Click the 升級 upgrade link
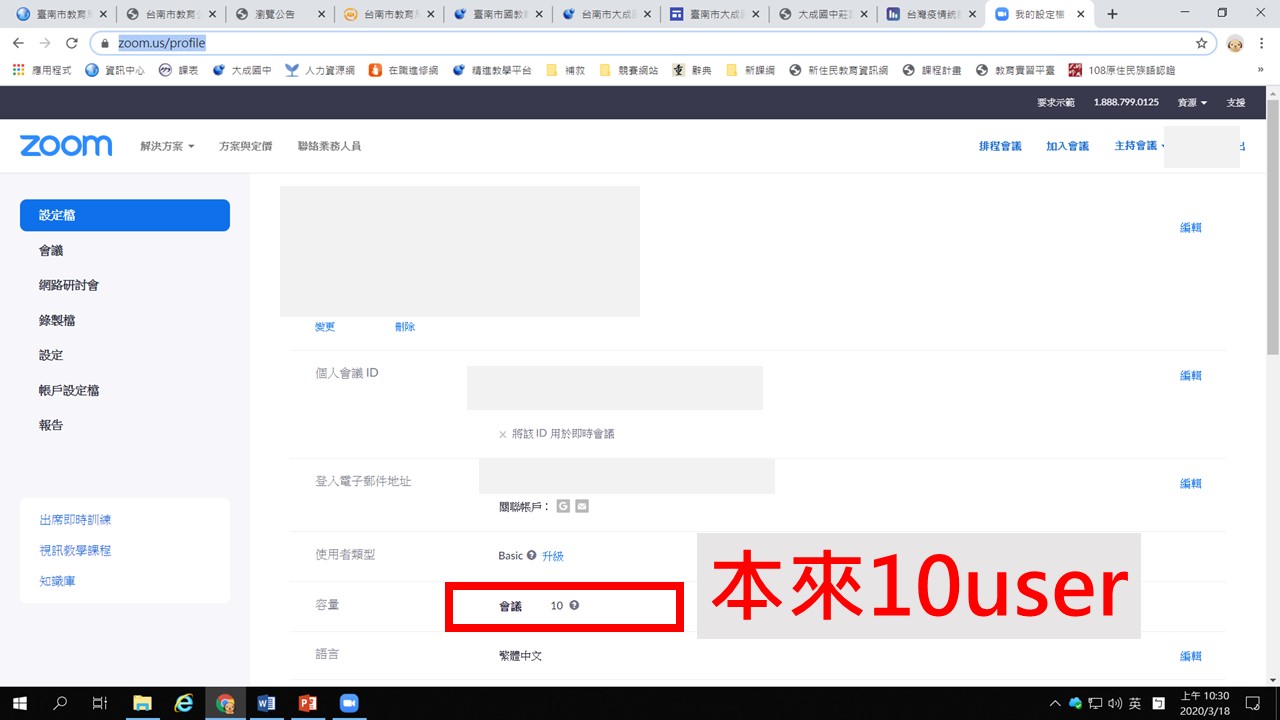Screen dimensions: 1280x720 coord(552,556)
